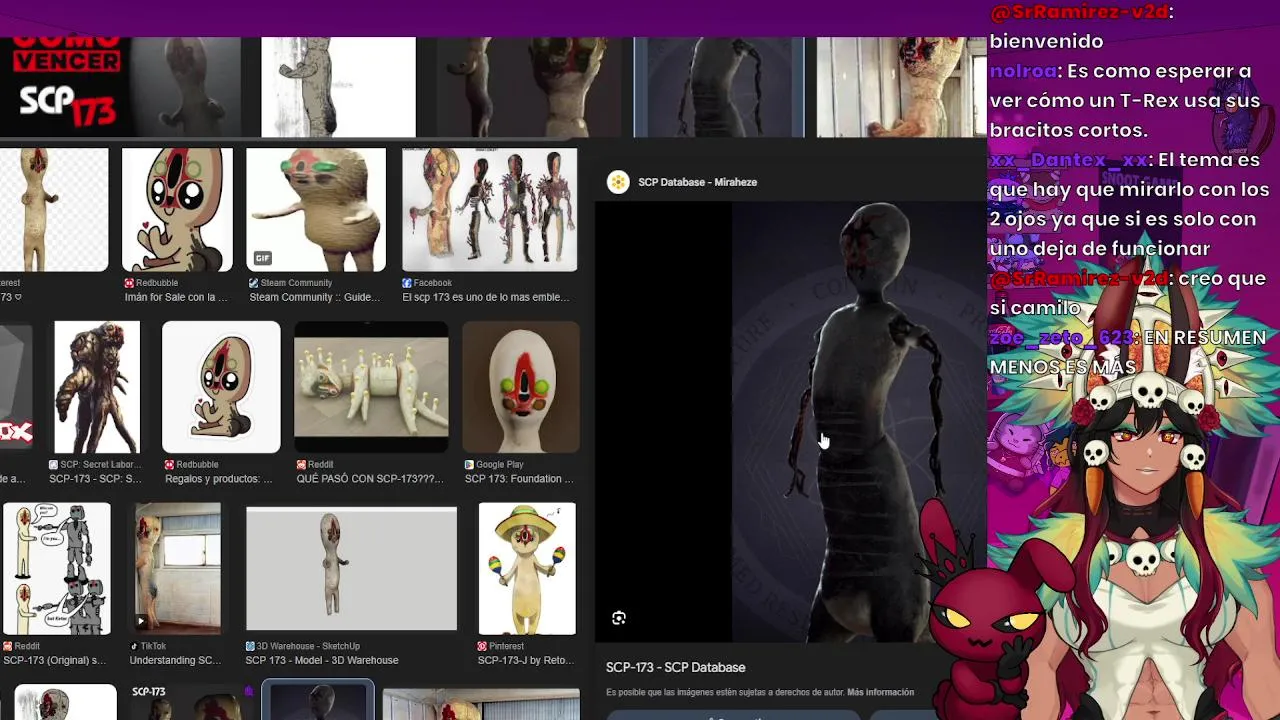Click the Google Lens search icon on the preview
1280x720 pixels.
(619, 618)
